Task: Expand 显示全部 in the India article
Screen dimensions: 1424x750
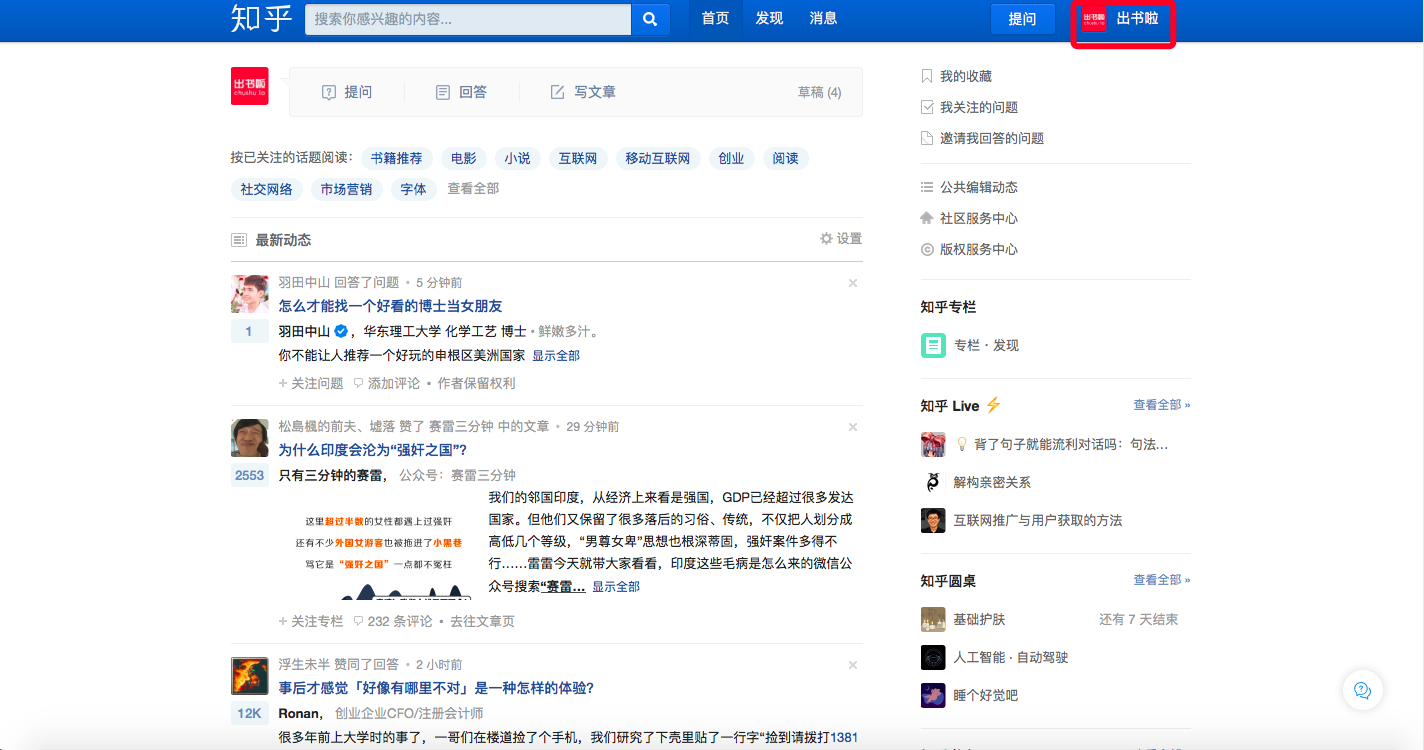Action: point(616,587)
